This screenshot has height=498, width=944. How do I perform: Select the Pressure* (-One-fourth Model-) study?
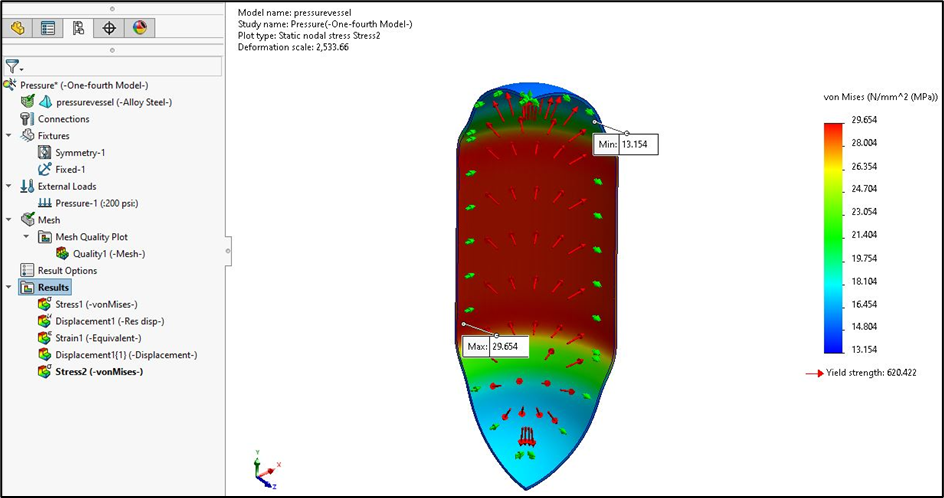click(84, 85)
